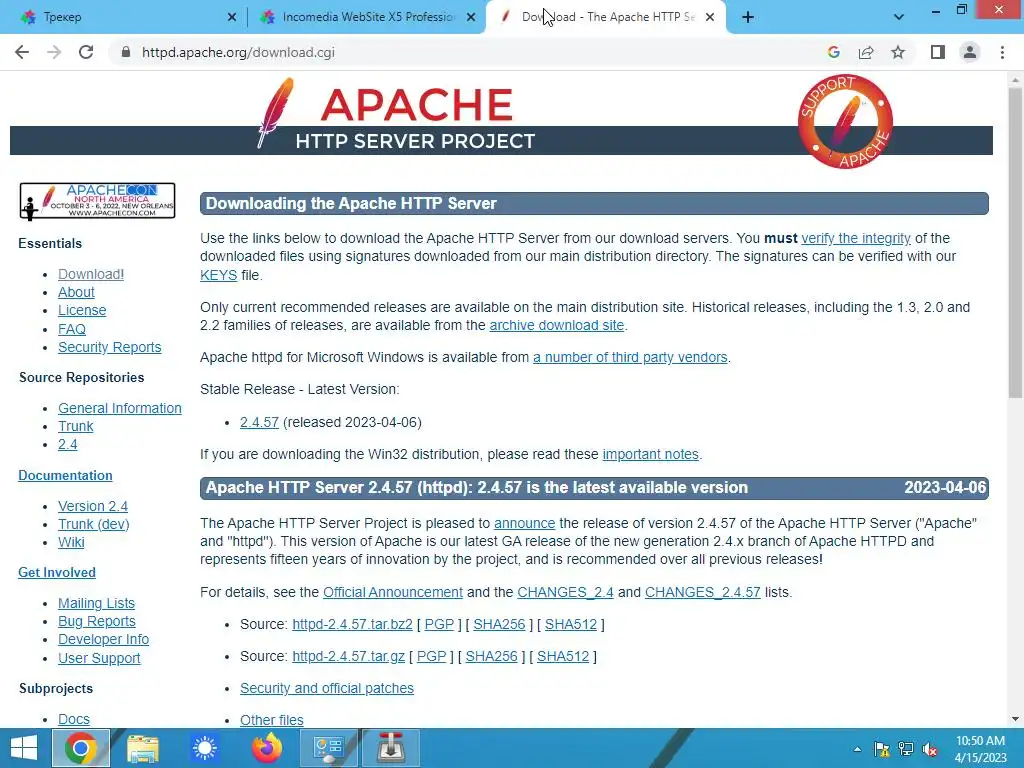Open a number of third party vendors link
This screenshot has width=1024, height=768.
[x=630, y=357]
